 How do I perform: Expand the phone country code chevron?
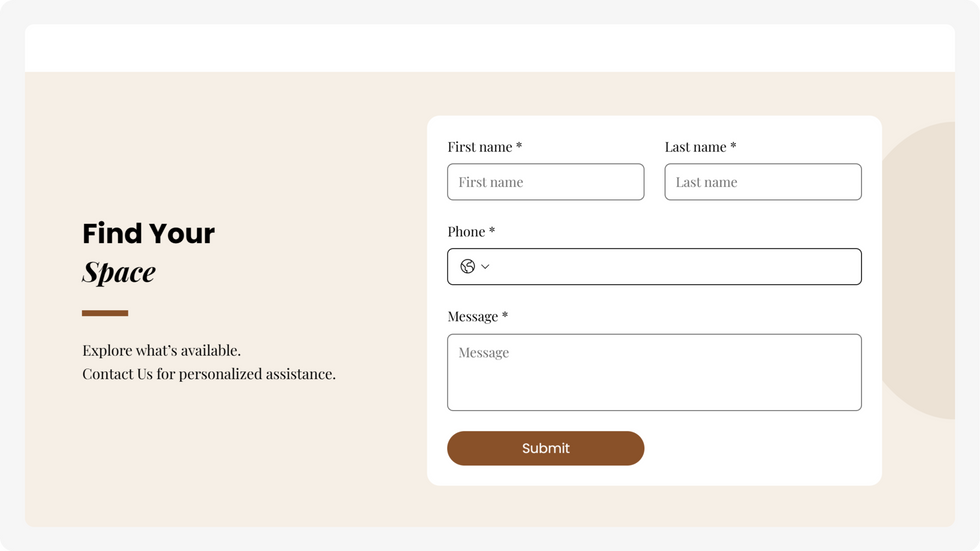(485, 267)
